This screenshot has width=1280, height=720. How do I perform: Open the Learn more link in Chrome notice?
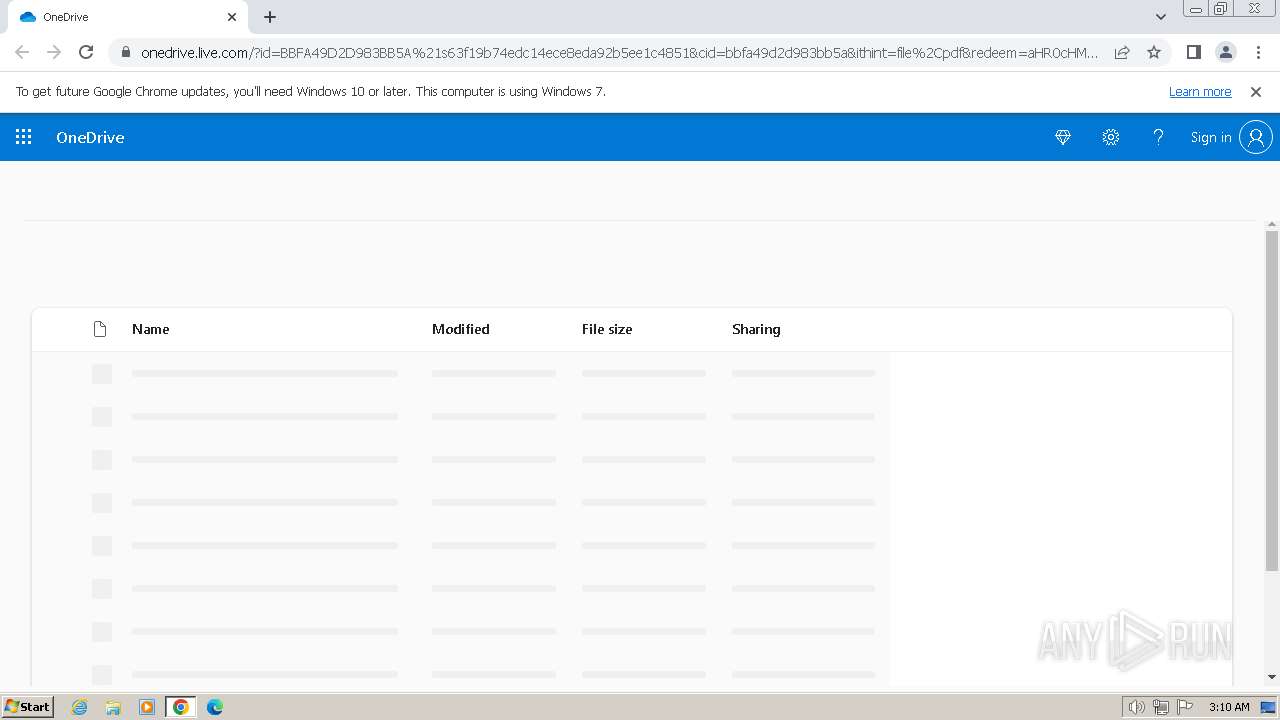coord(1200,91)
